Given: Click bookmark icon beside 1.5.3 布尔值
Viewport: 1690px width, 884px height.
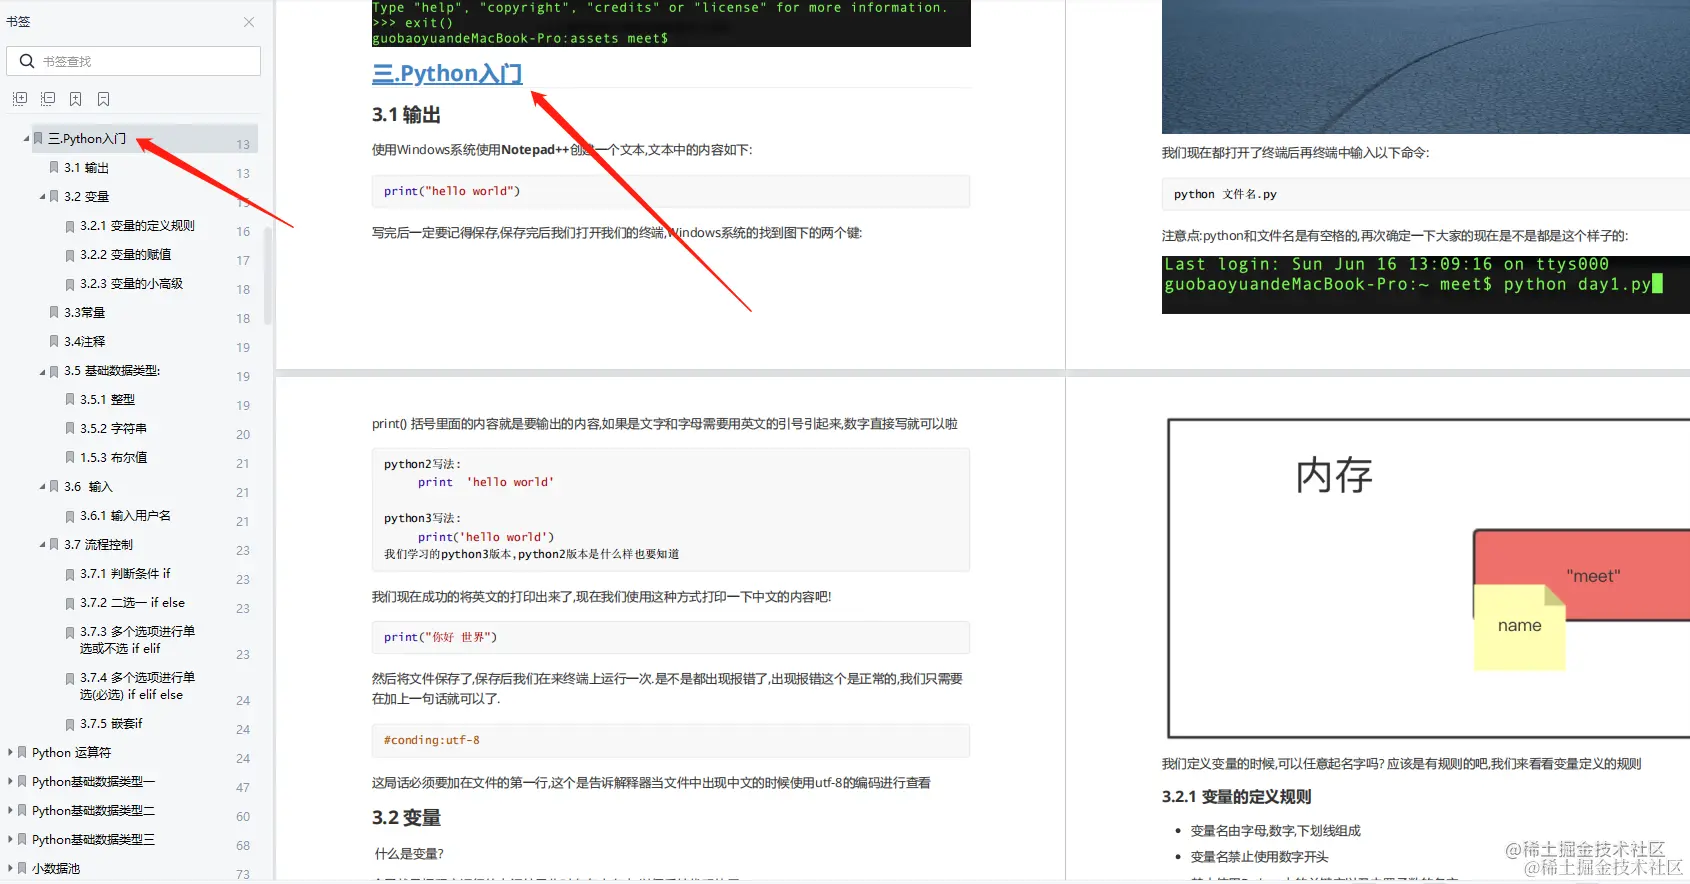Looking at the screenshot, I should point(70,458).
